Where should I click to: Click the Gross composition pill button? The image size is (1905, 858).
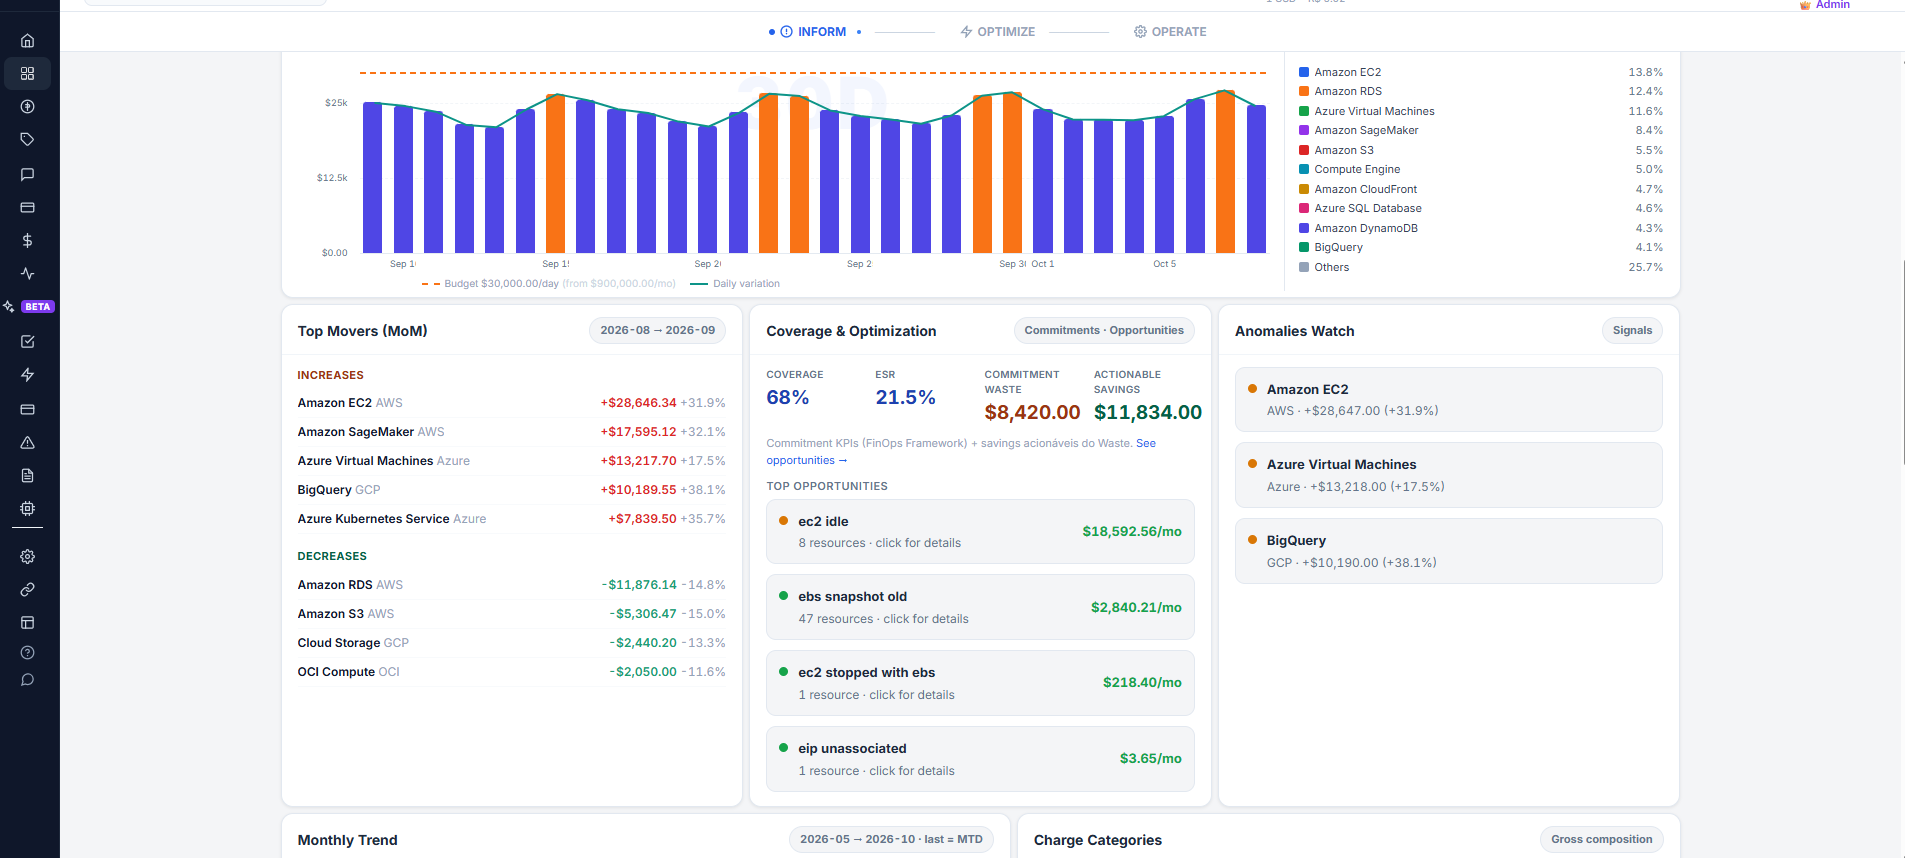tap(1601, 840)
